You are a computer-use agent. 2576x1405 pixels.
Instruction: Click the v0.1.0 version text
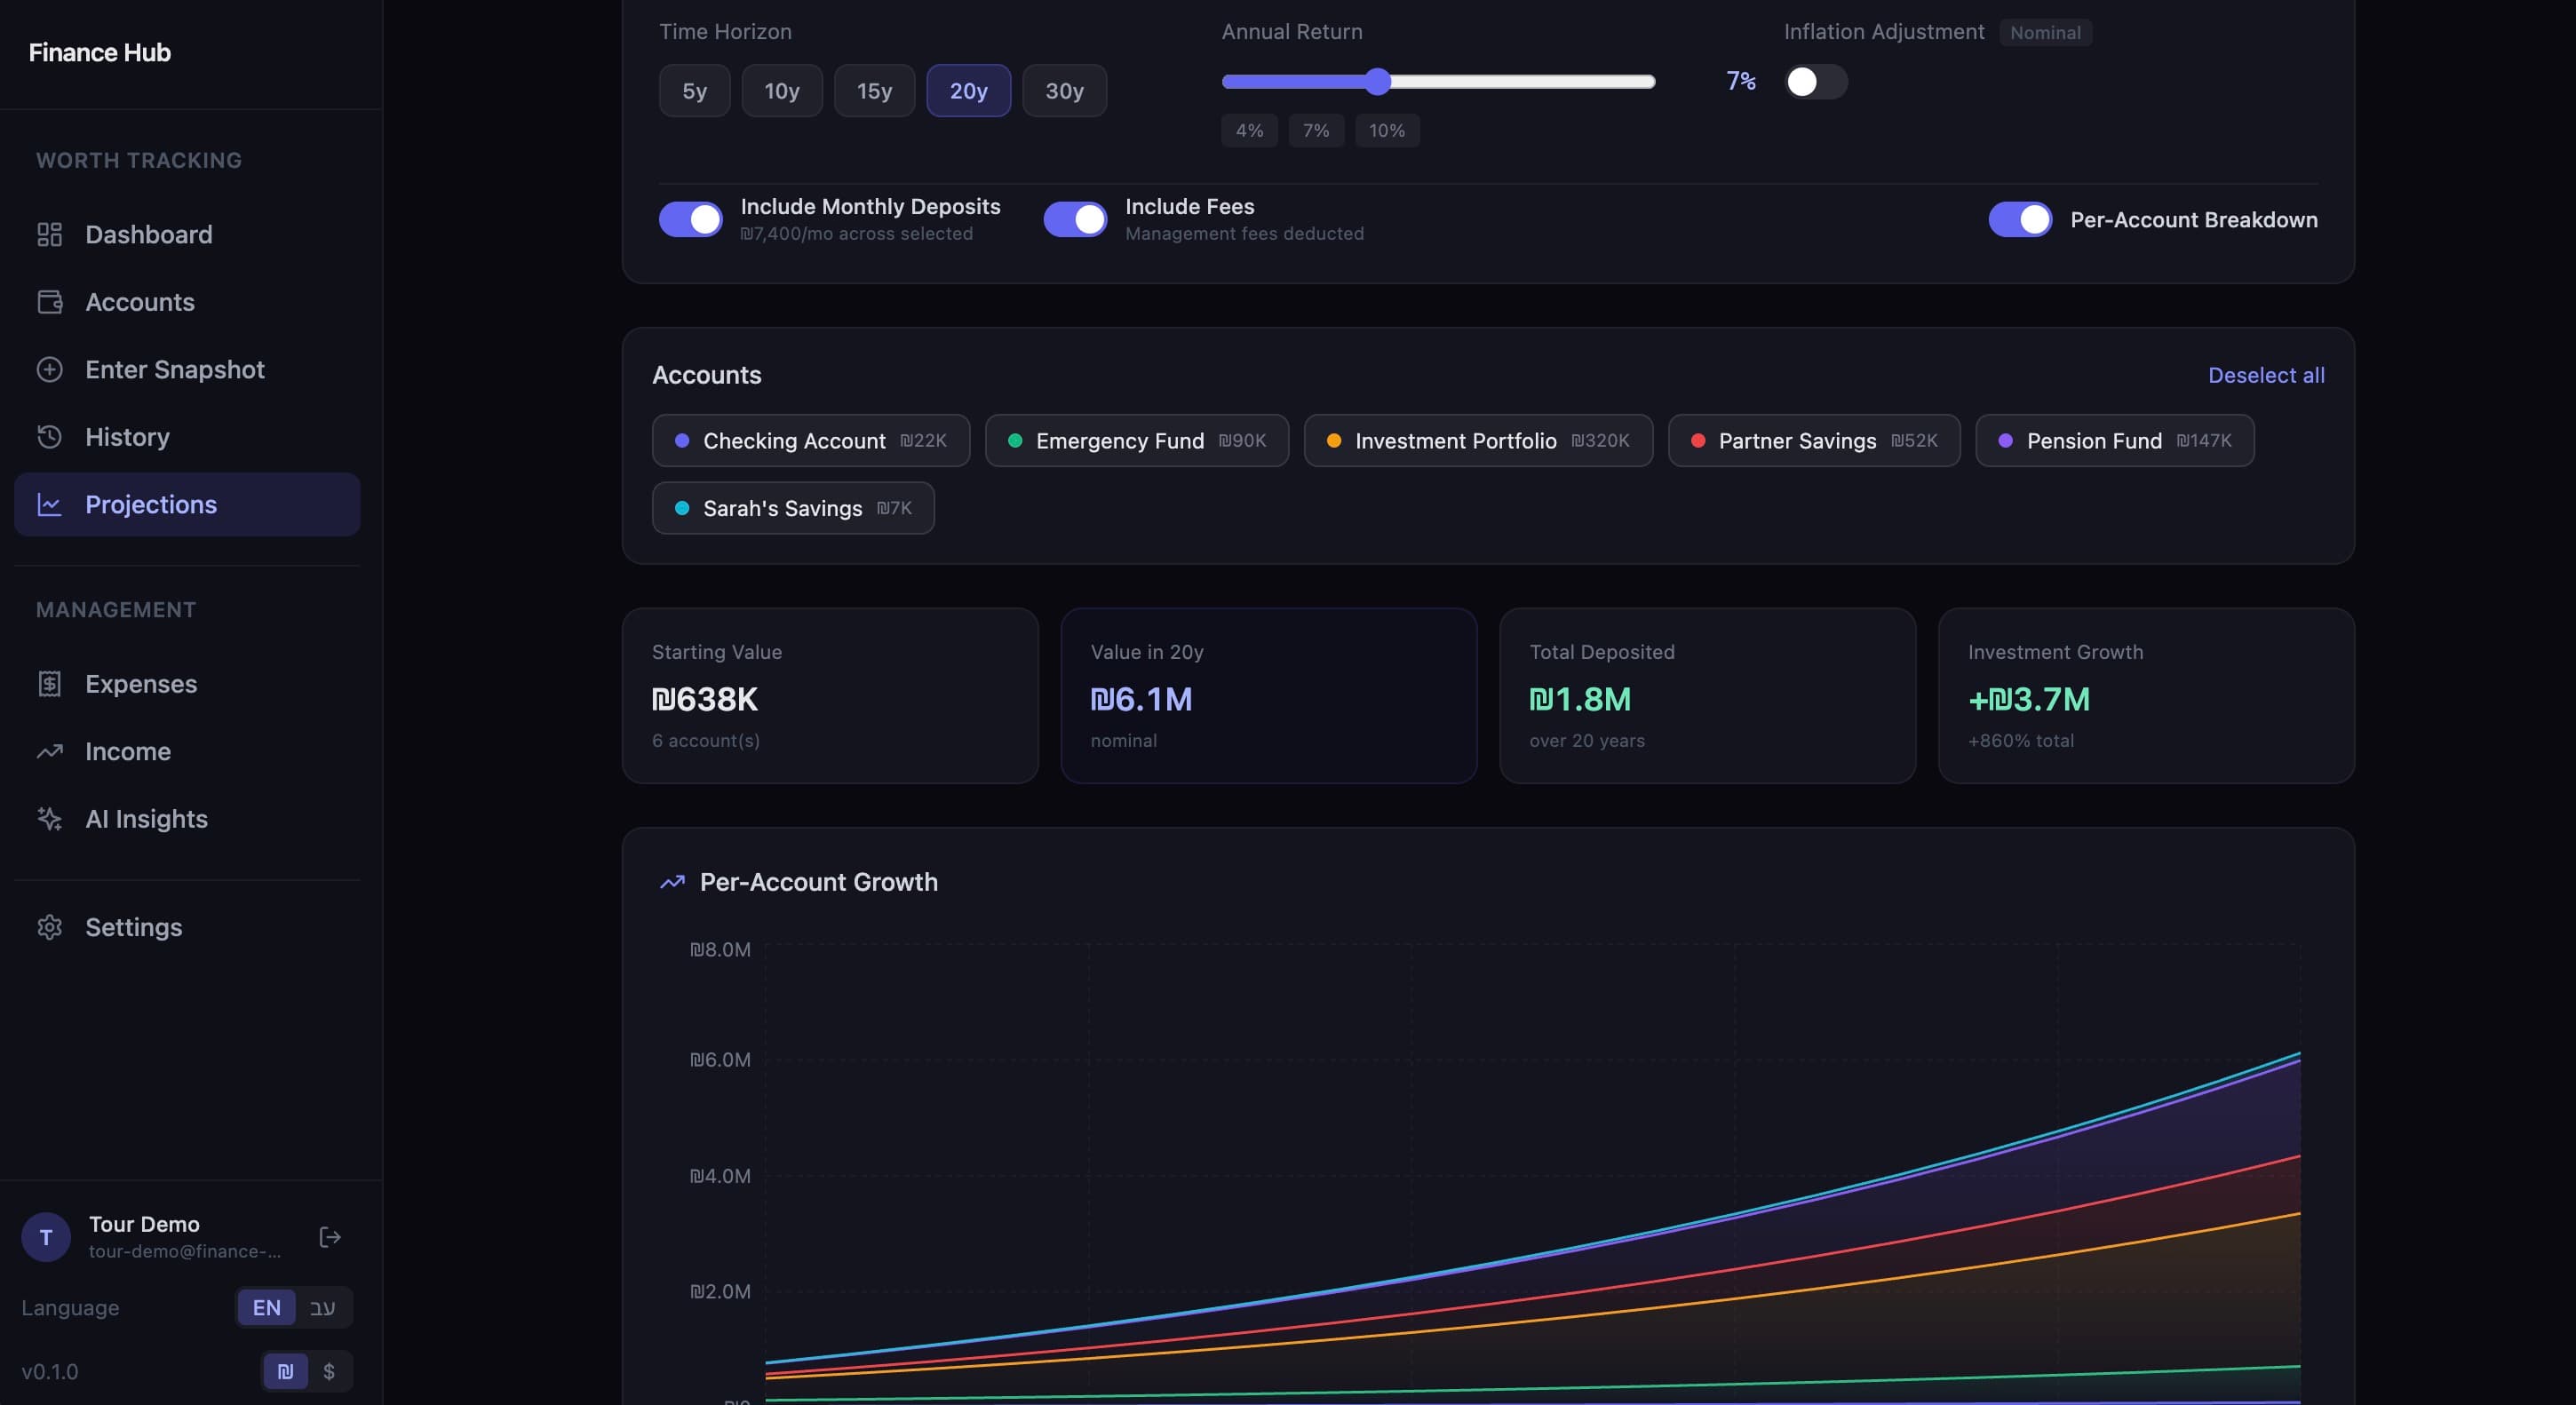click(x=49, y=1371)
